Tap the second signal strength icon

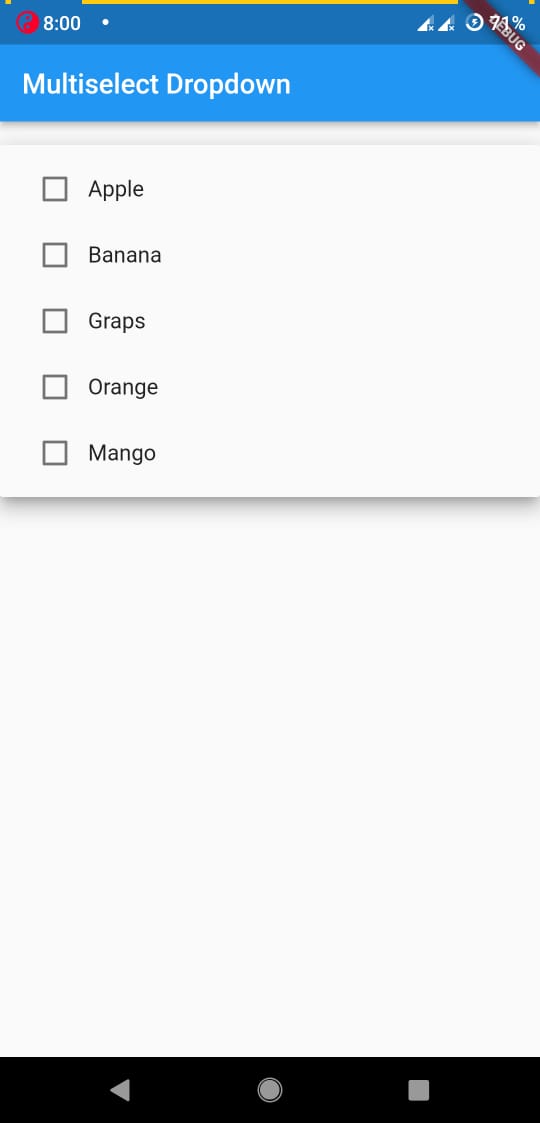pos(446,24)
